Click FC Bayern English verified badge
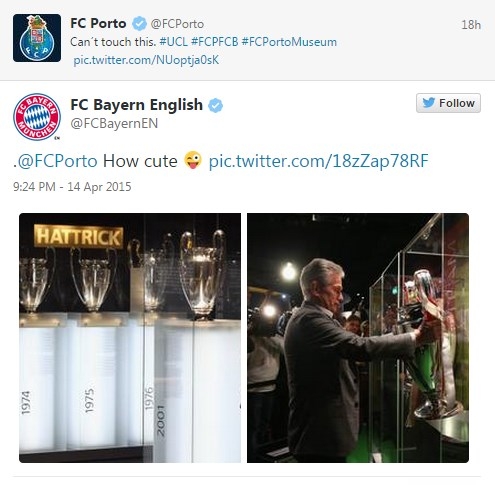This screenshot has height=485, width=495. 216,105
